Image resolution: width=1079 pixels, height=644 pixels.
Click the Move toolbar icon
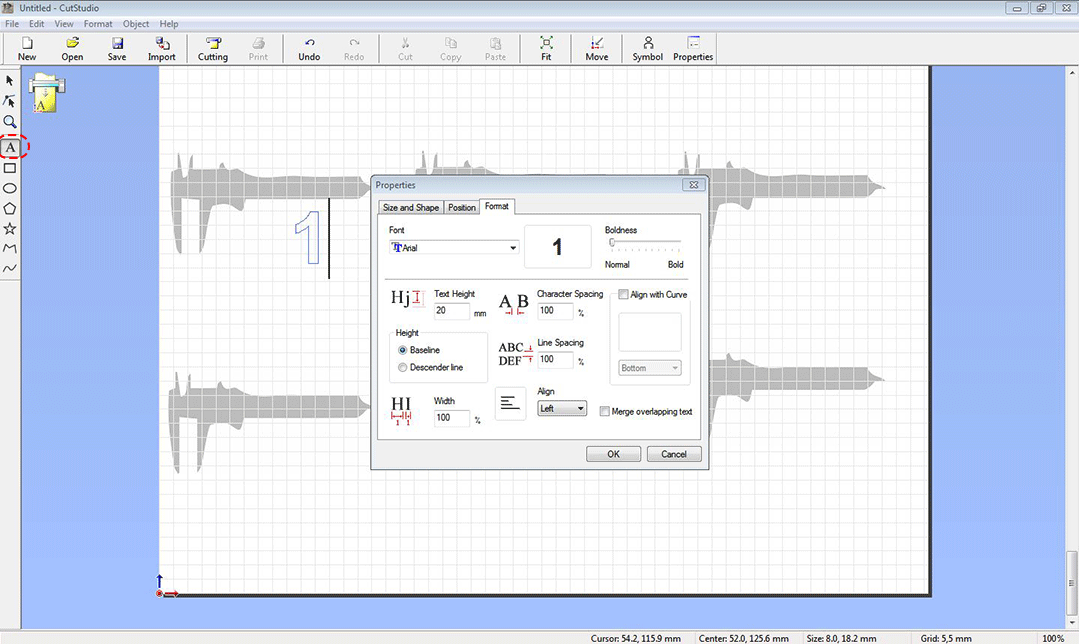coord(597,49)
